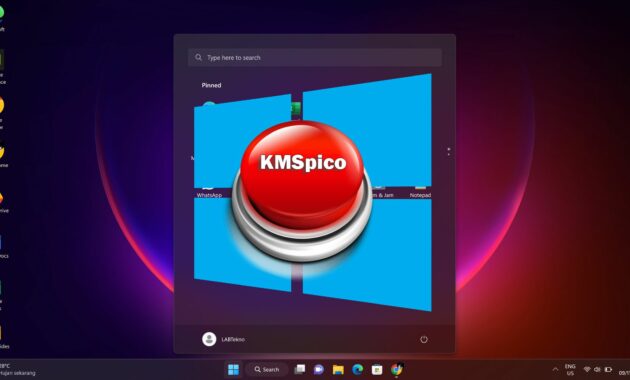Open the Windows Start button on taskbar
Screen dimensions: 630x380
(233, 370)
